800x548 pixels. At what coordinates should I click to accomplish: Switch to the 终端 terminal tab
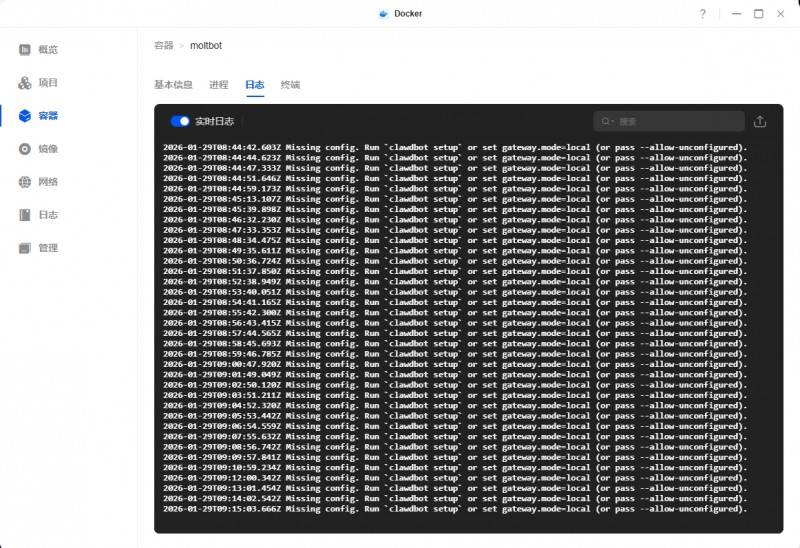point(290,85)
